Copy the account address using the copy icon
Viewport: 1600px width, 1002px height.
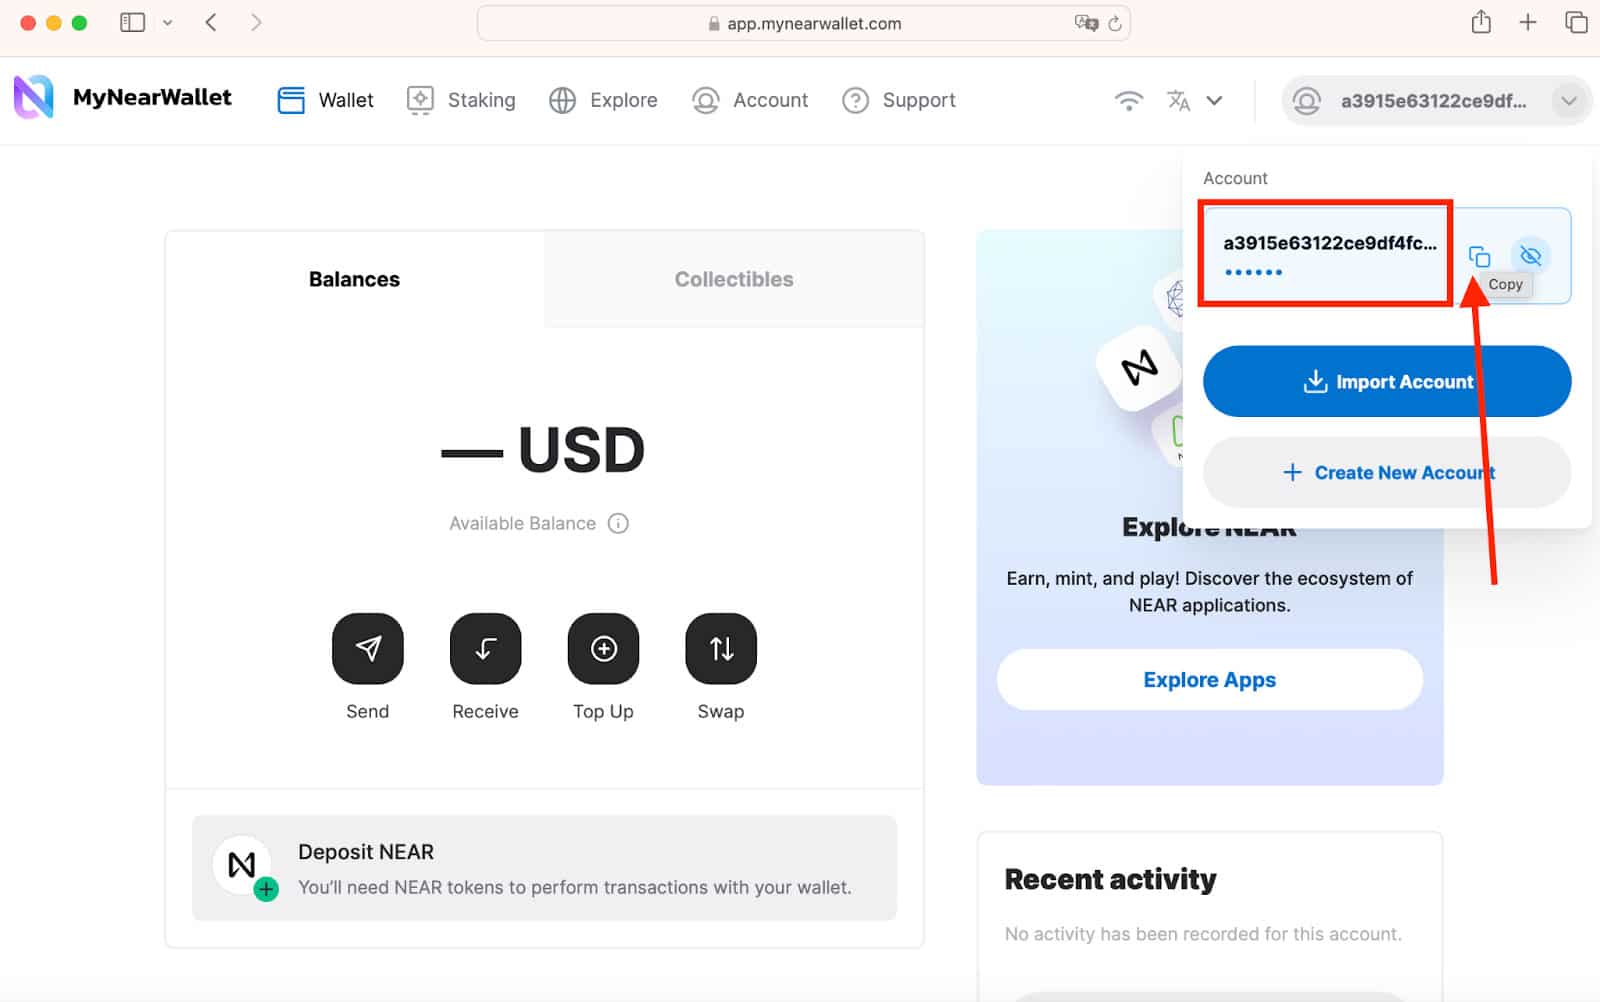1479,255
